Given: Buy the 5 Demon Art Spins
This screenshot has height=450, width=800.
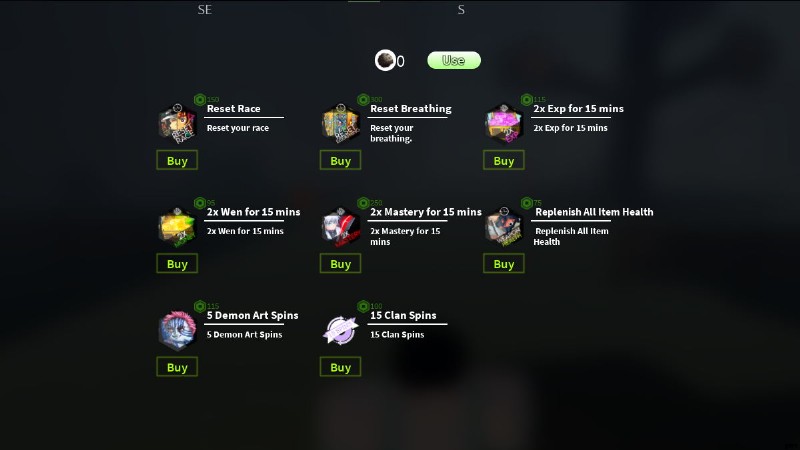Looking at the screenshot, I should 177,367.
